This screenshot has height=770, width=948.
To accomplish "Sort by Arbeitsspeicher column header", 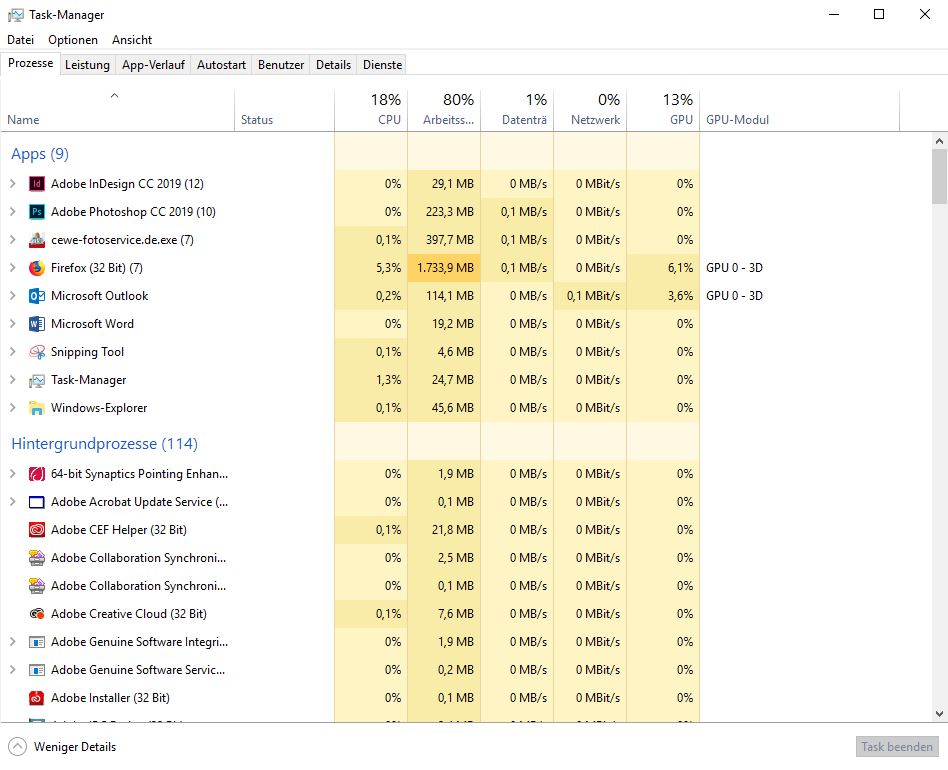I will 444,111.
